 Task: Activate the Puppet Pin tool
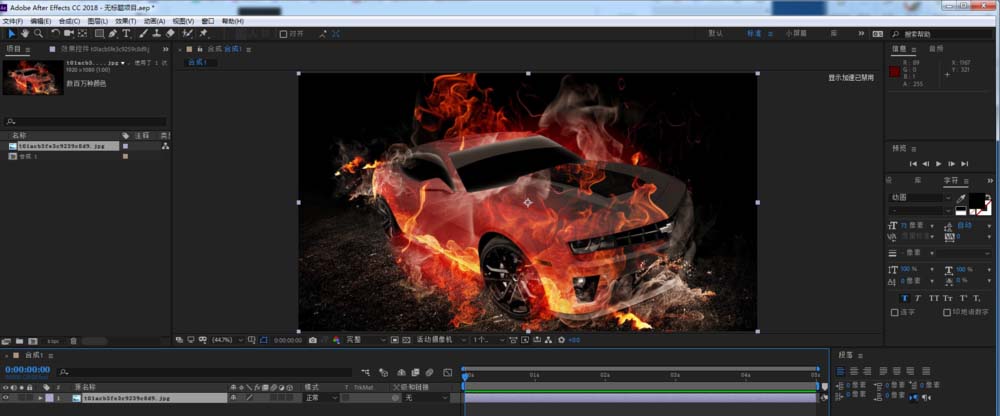pos(203,33)
